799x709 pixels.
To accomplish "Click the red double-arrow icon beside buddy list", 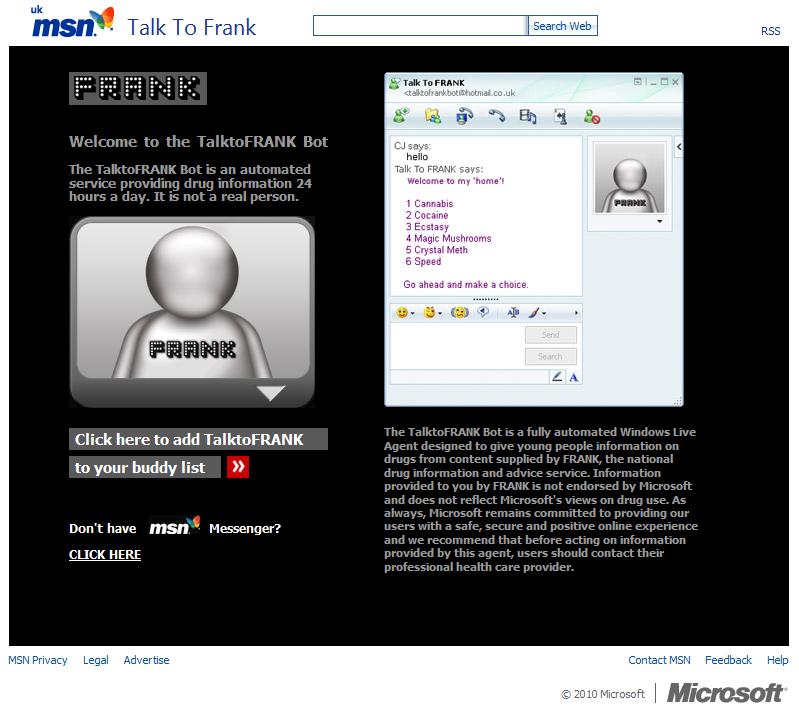I will 238,466.
